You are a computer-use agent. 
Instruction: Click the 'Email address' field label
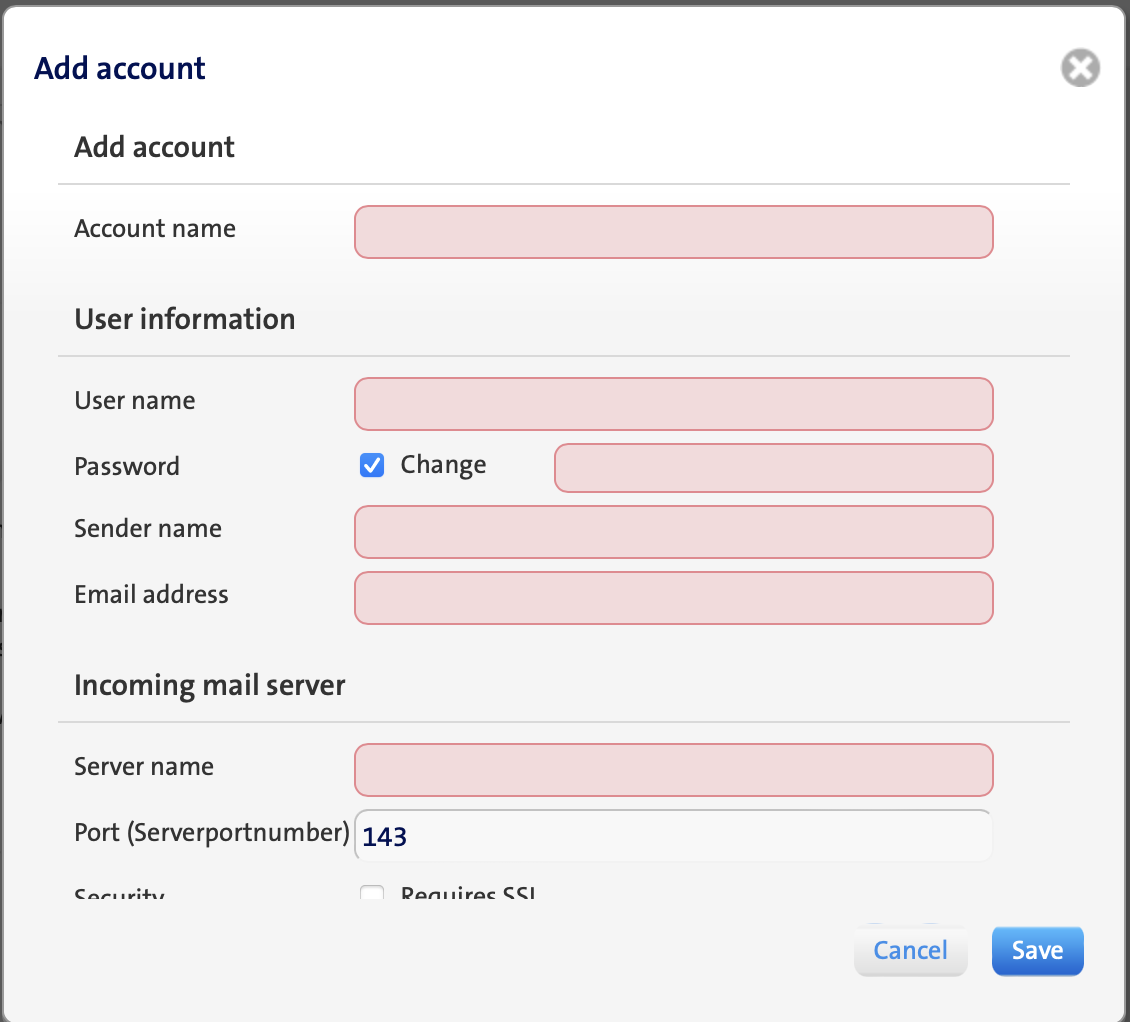pos(151,595)
